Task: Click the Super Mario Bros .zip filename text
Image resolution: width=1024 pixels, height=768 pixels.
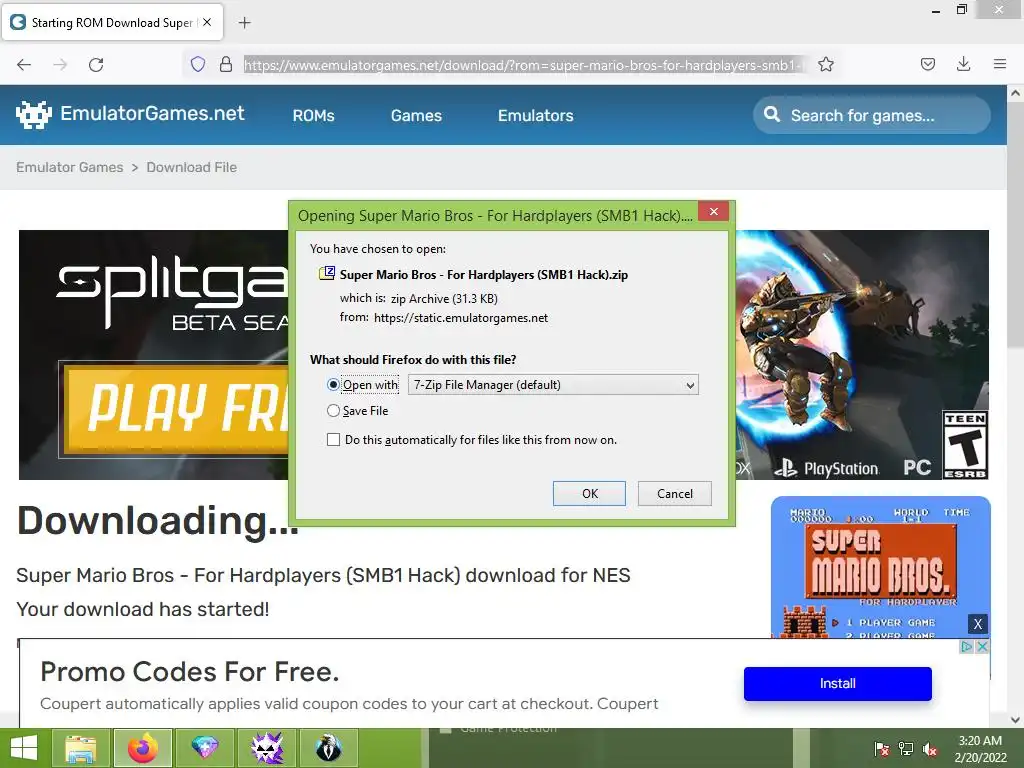Action: pos(484,275)
